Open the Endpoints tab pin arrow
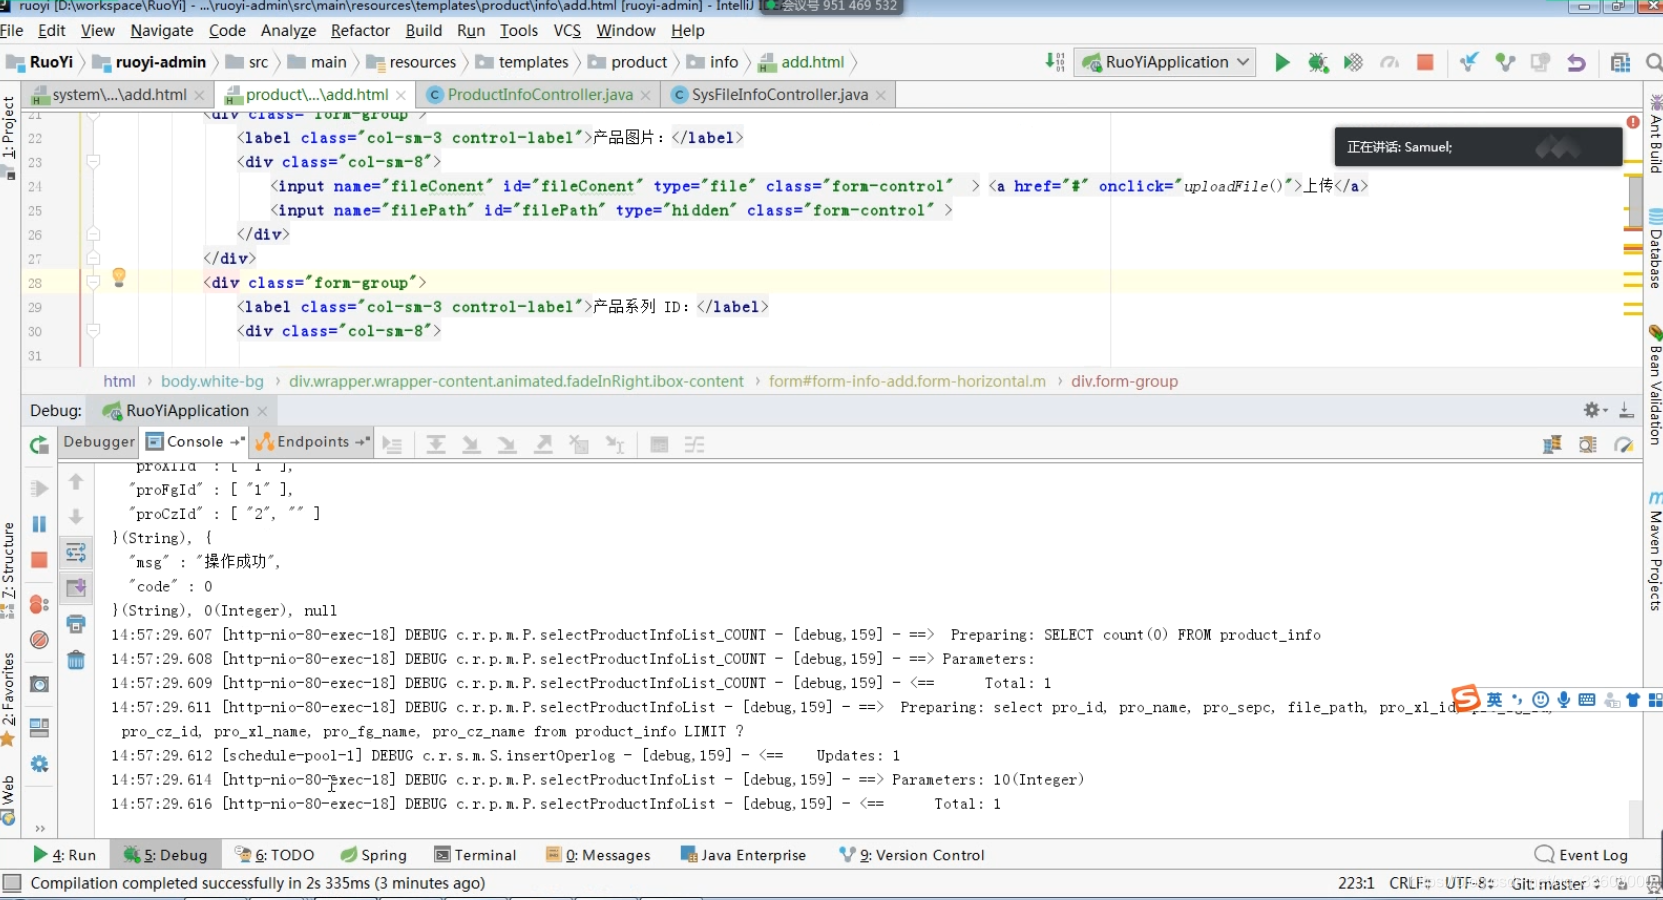The width and height of the screenshot is (1663, 900). (x=362, y=441)
